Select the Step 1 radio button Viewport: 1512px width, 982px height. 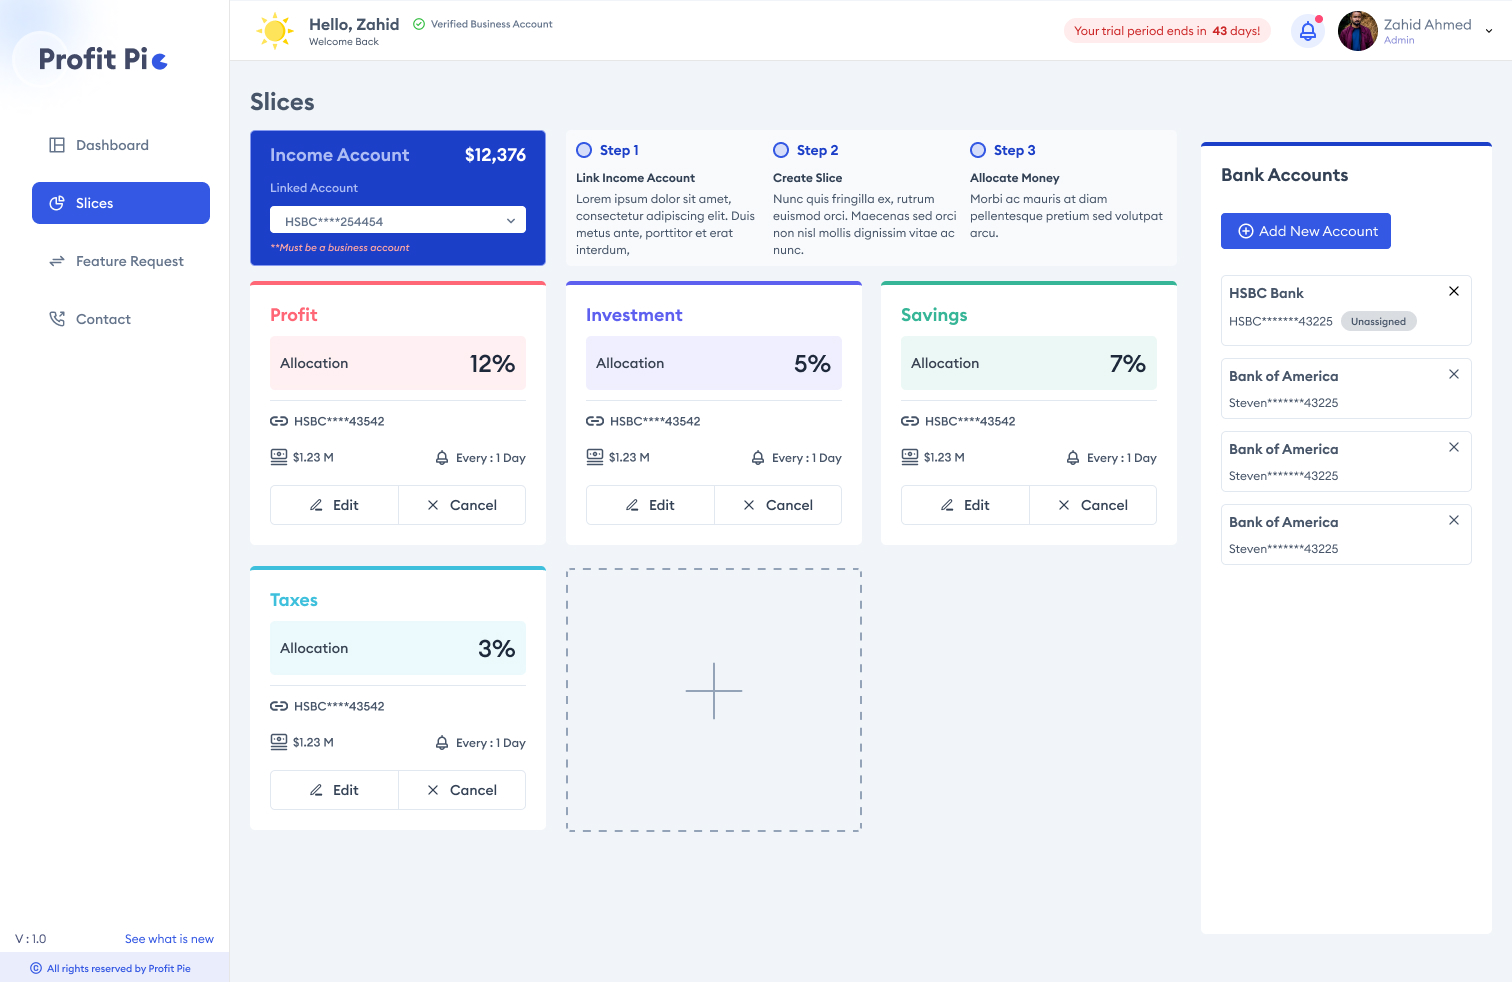point(584,150)
